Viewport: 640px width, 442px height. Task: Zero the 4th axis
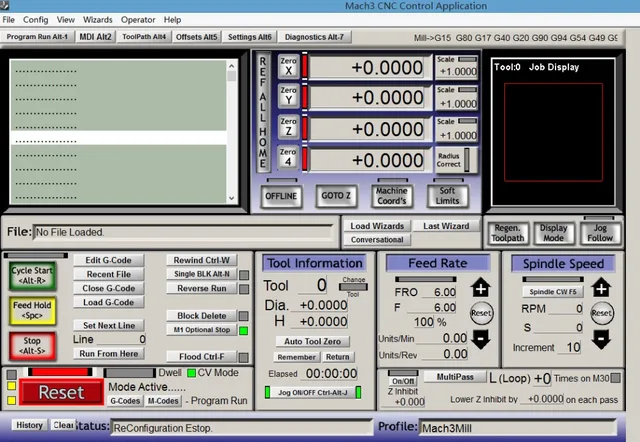(x=288, y=157)
